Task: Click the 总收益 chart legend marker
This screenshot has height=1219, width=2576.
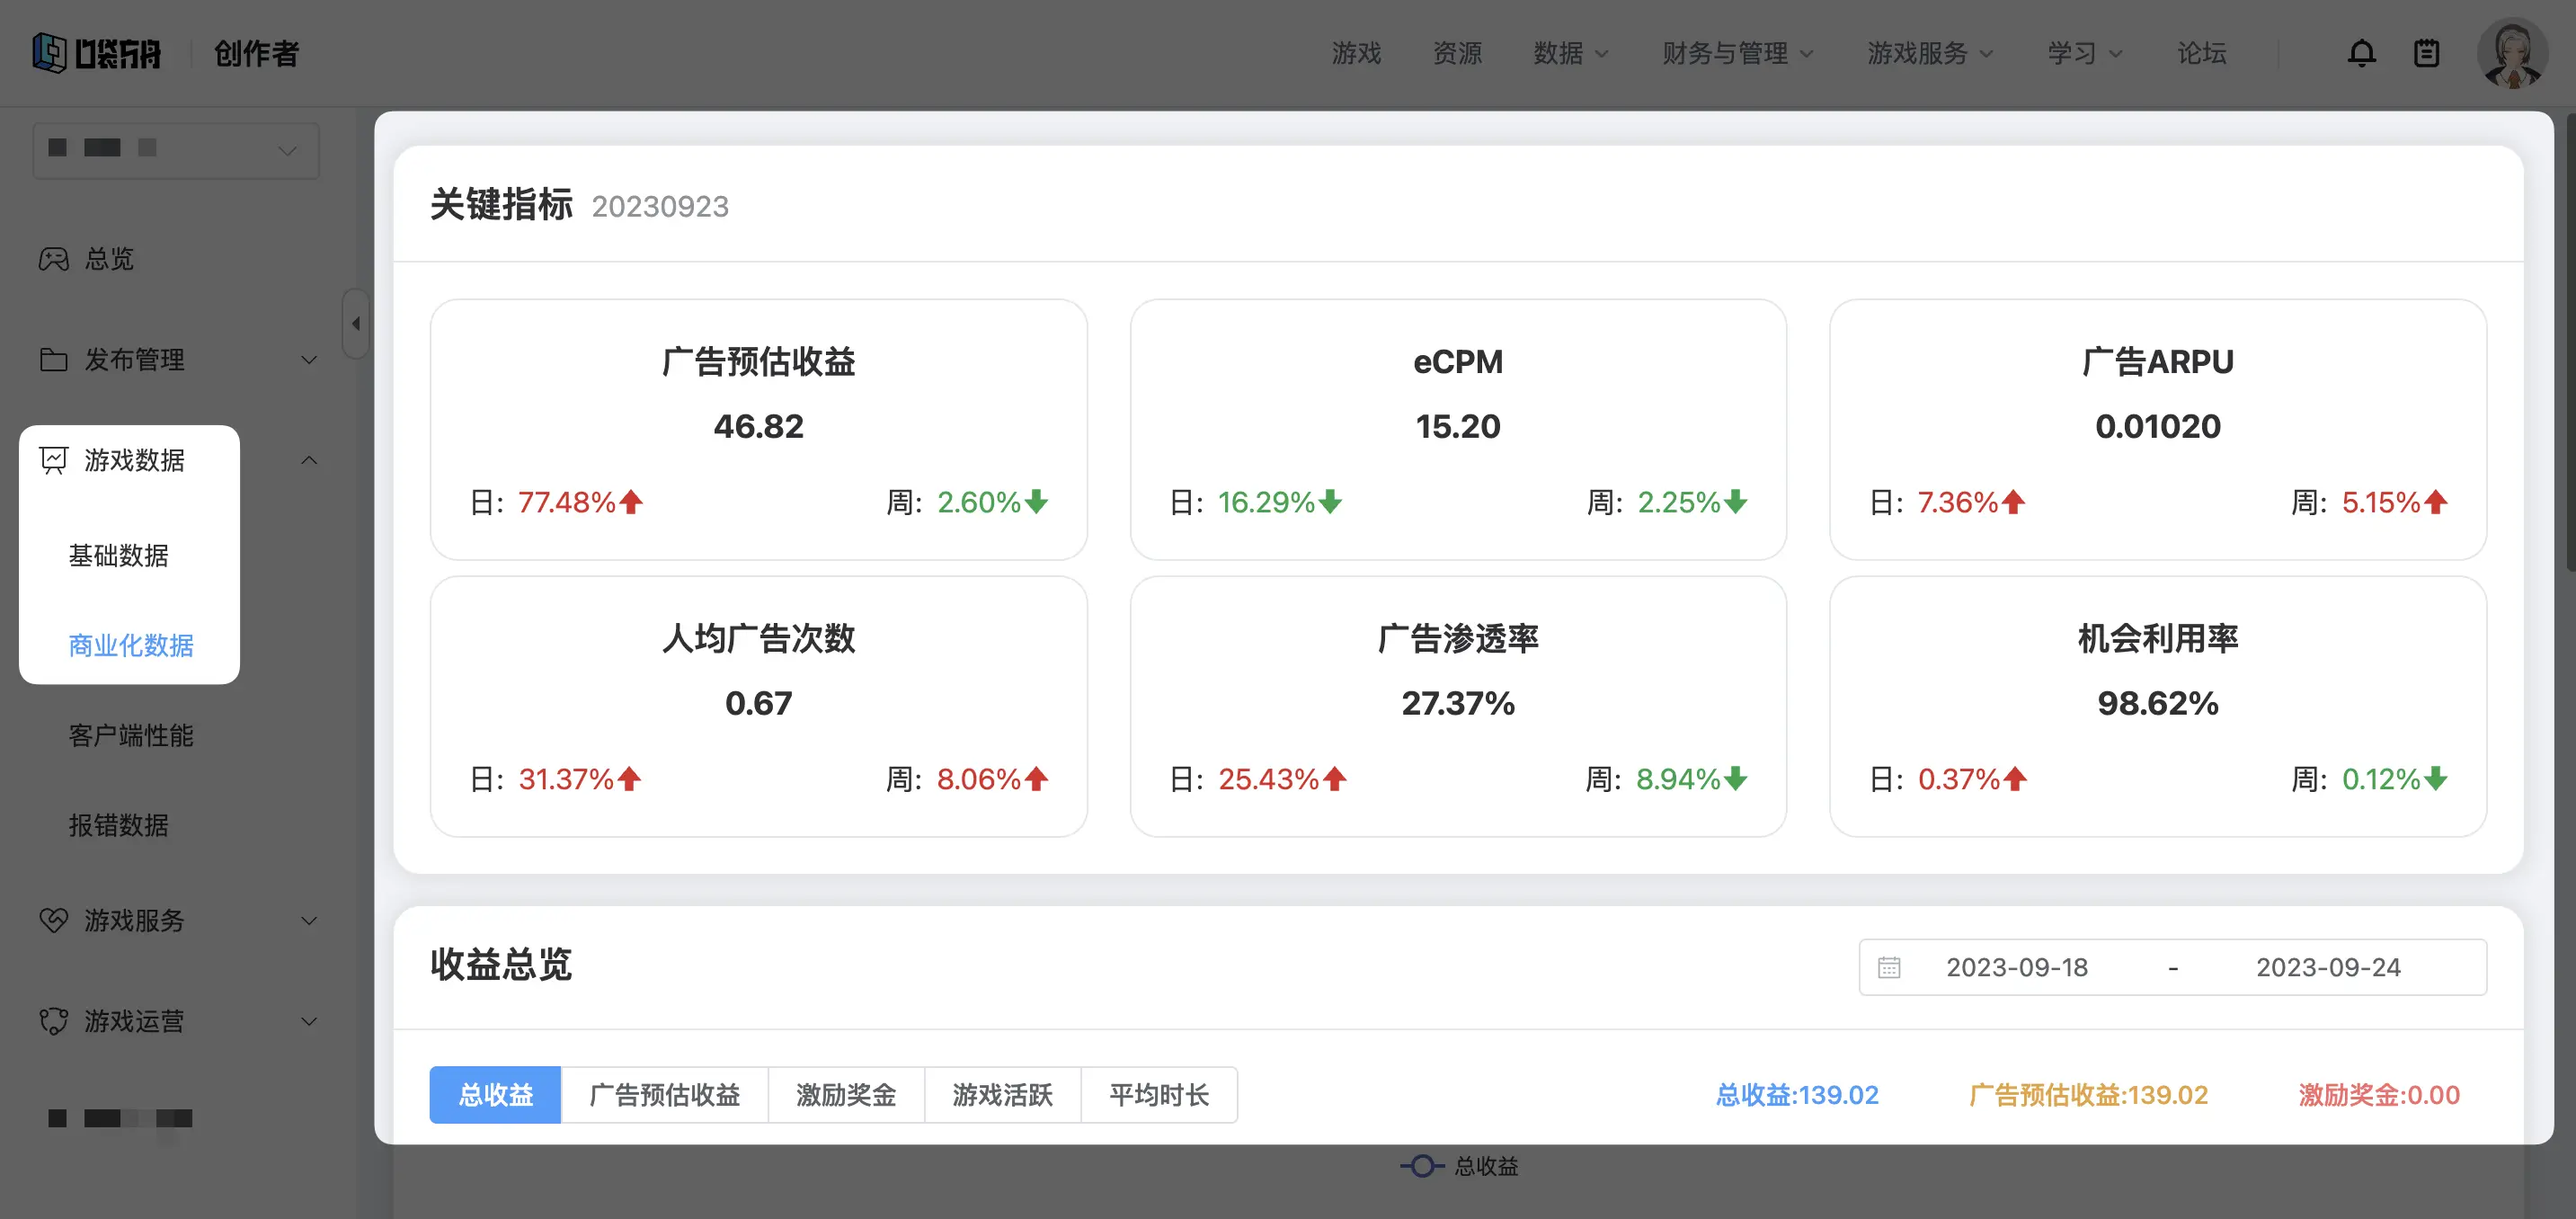Action: click(1422, 1166)
